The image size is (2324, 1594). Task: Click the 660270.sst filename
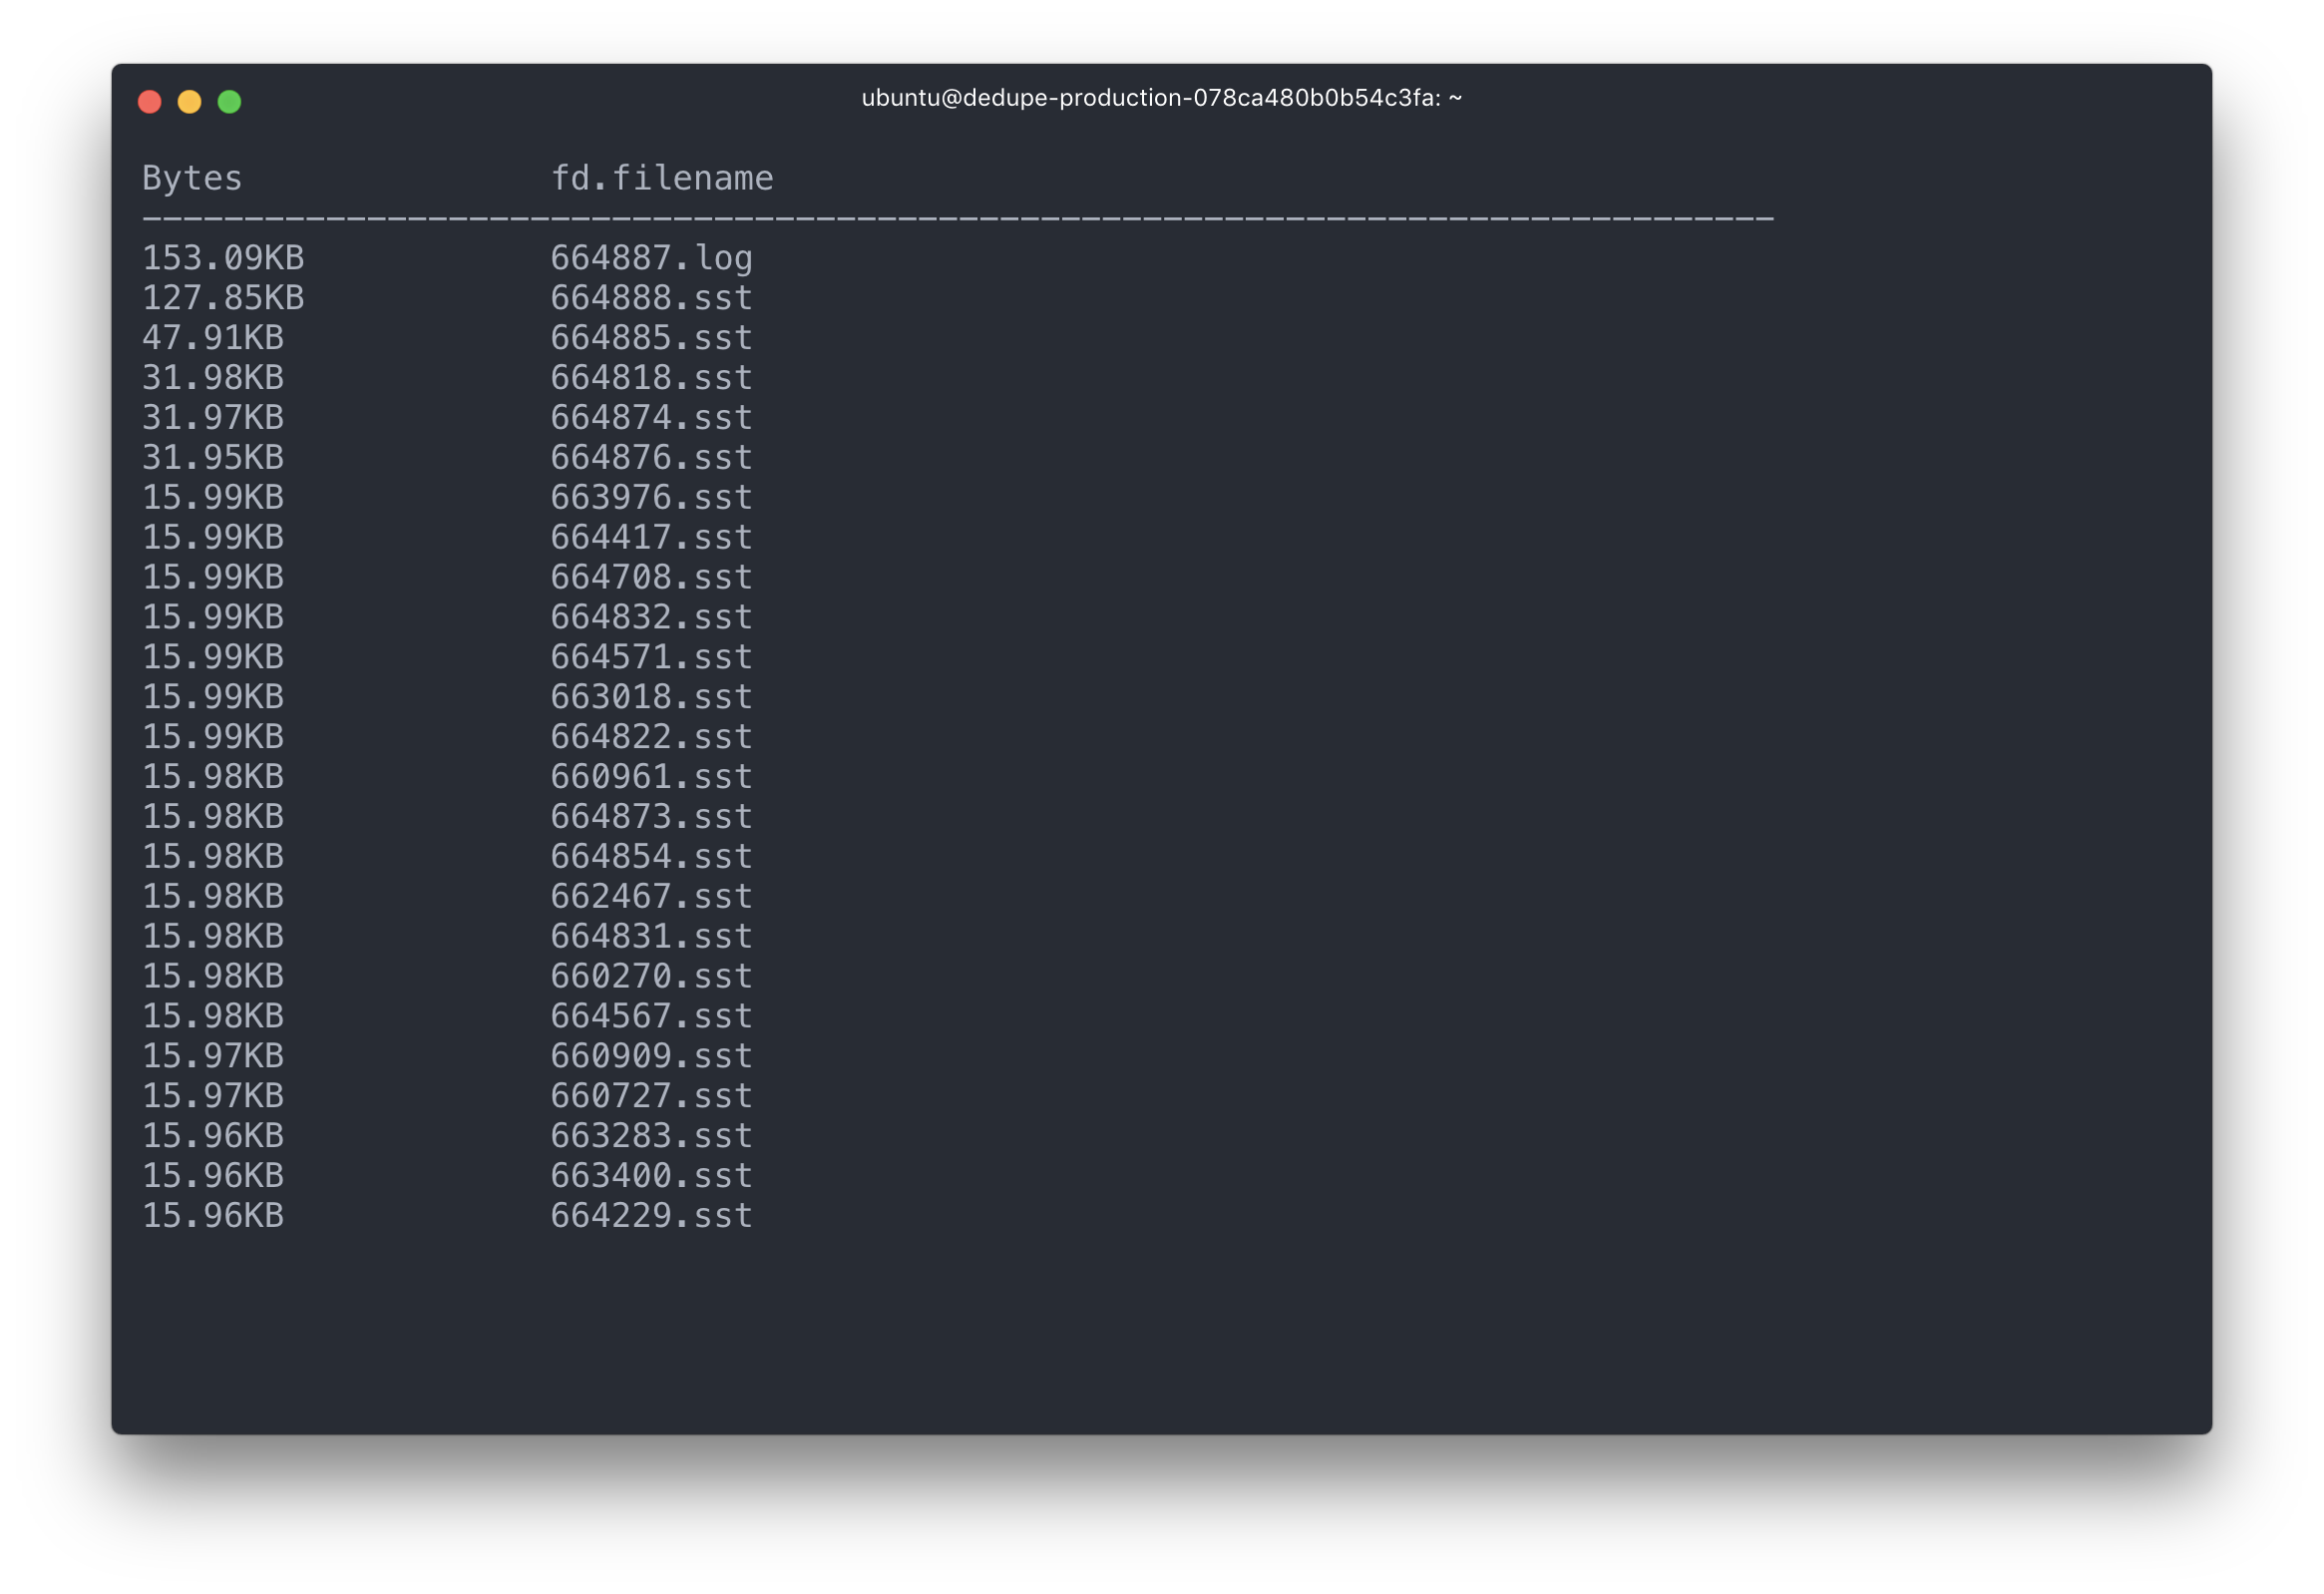[x=651, y=976]
